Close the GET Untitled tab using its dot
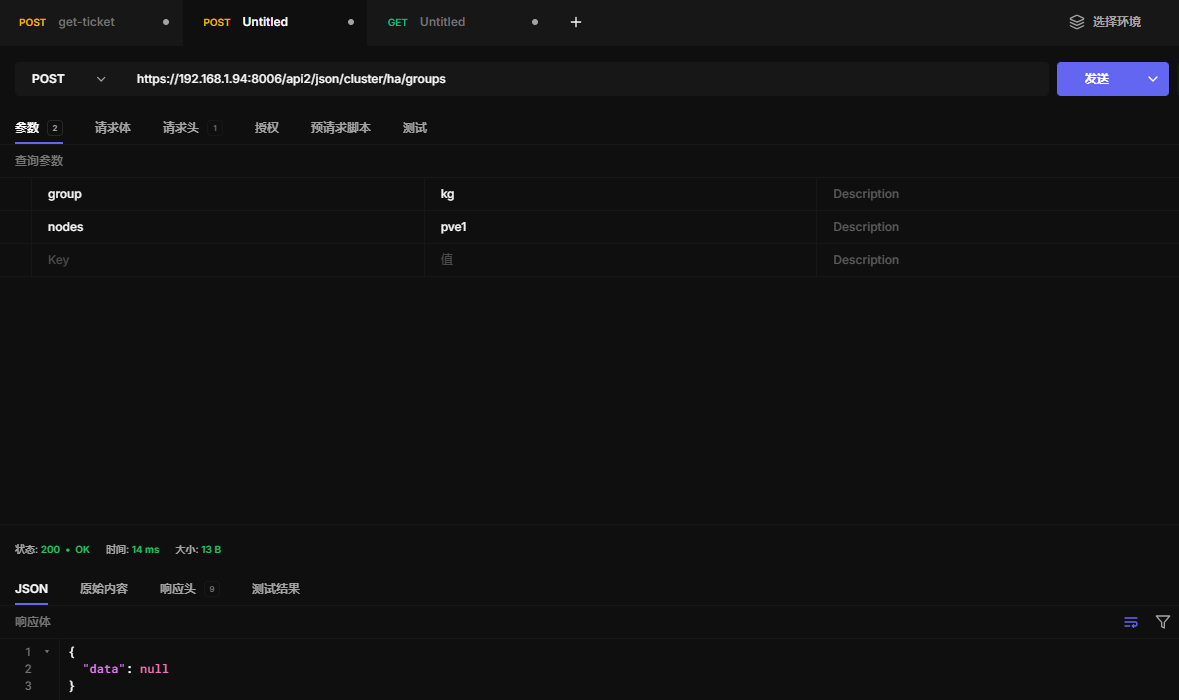The height and width of the screenshot is (700, 1179). pyautogui.click(x=535, y=22)
